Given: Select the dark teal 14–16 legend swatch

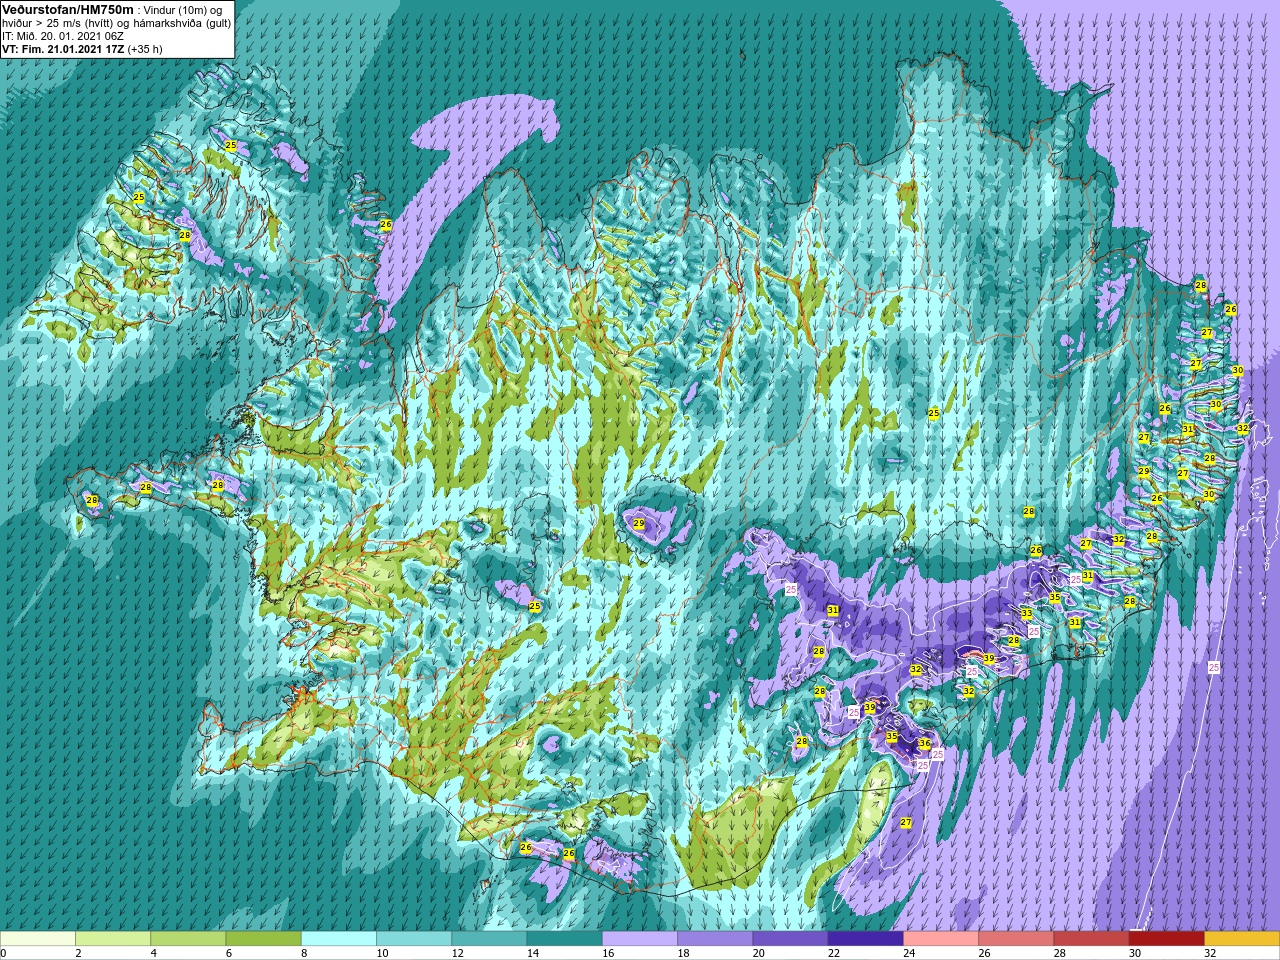Looking at the screenshot, I should click(x=564, y=939).
